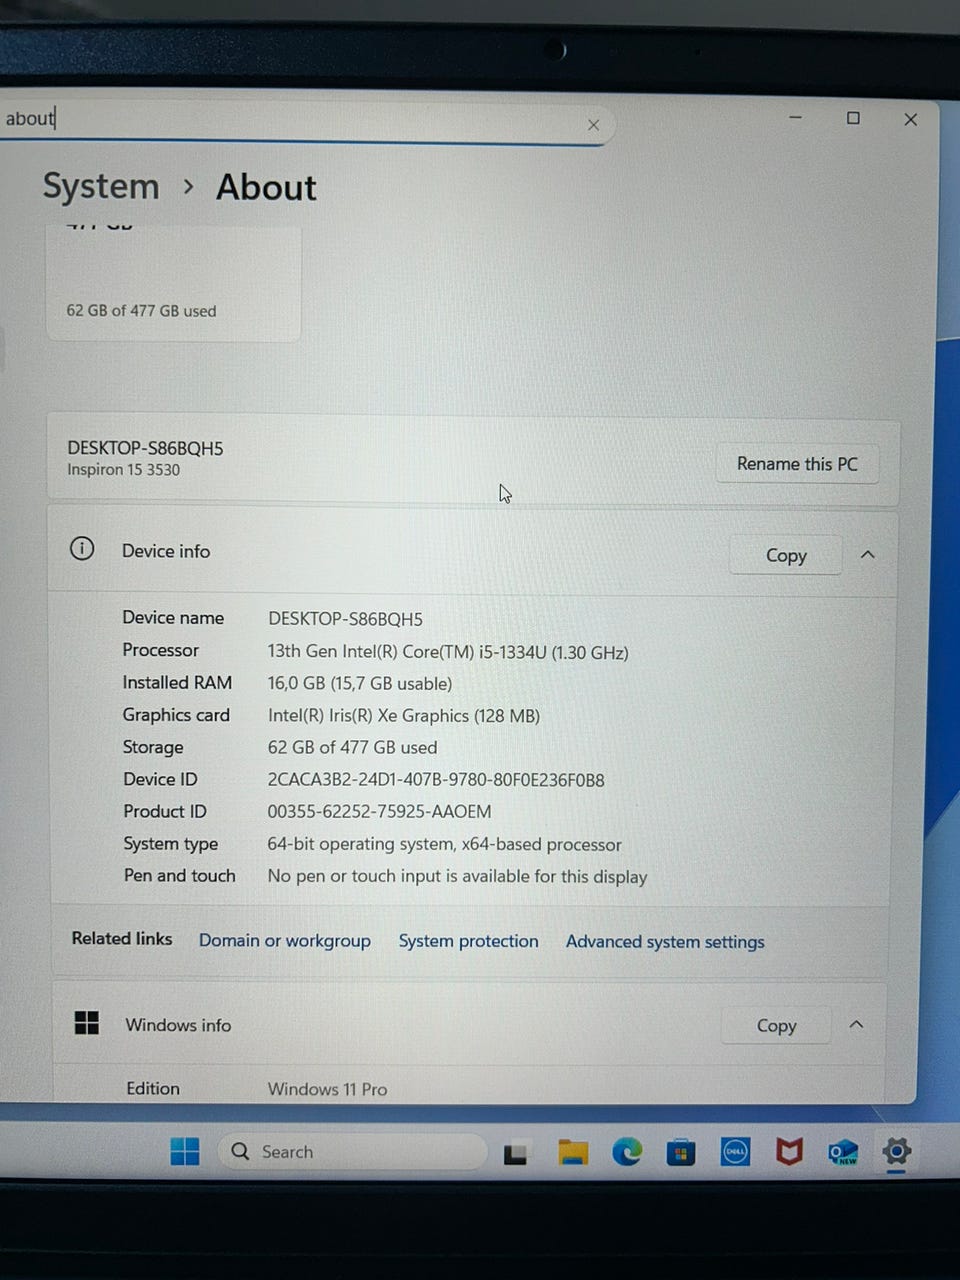Open McAfee from the taskbar

click(x=790, y=1152)
